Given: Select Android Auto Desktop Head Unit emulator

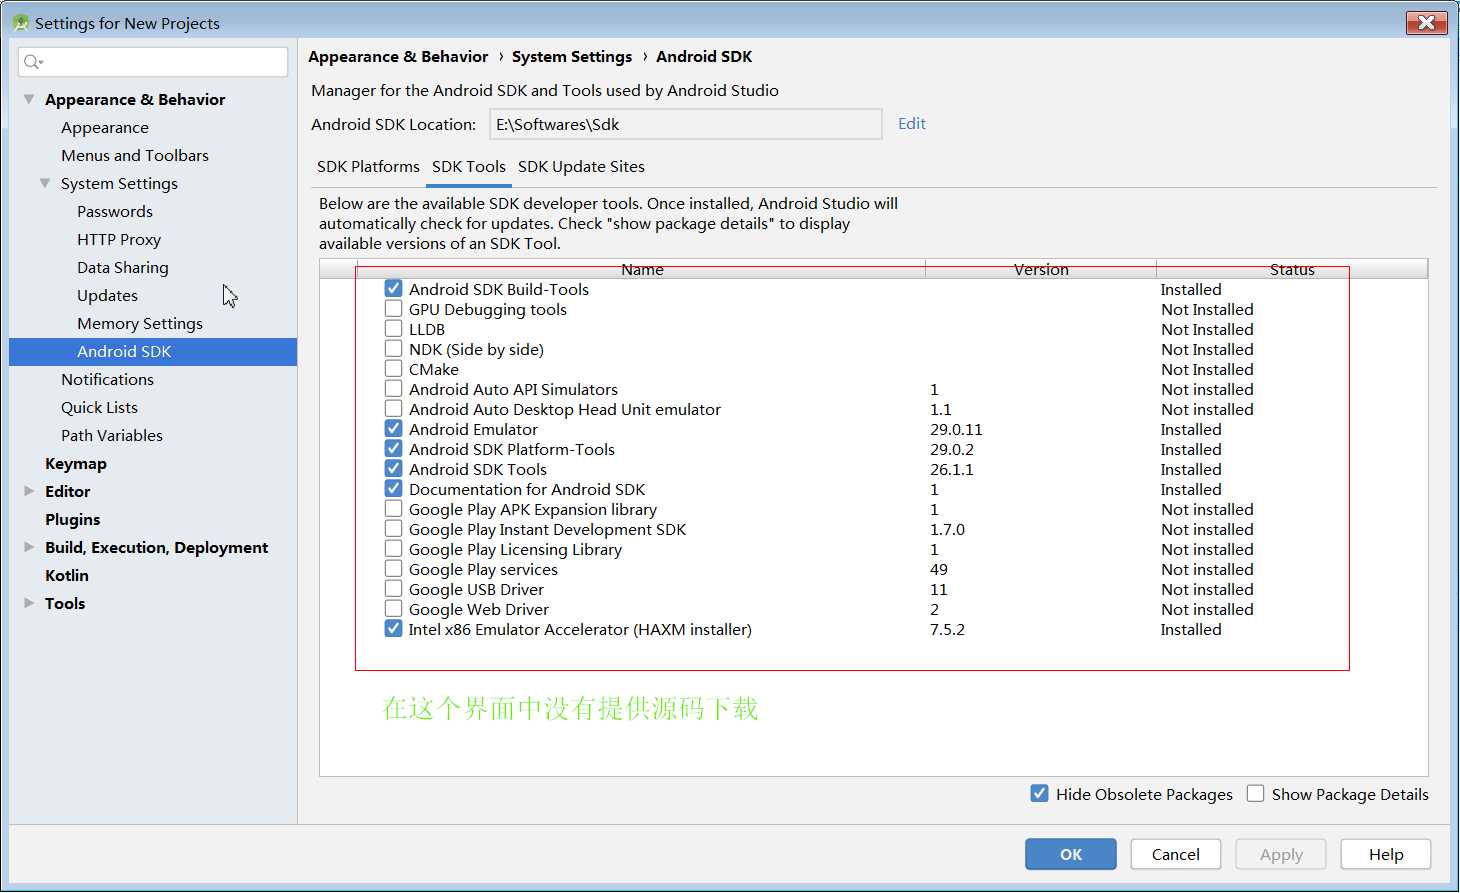Looking at the screenshot, I should [x=565, y=409].
